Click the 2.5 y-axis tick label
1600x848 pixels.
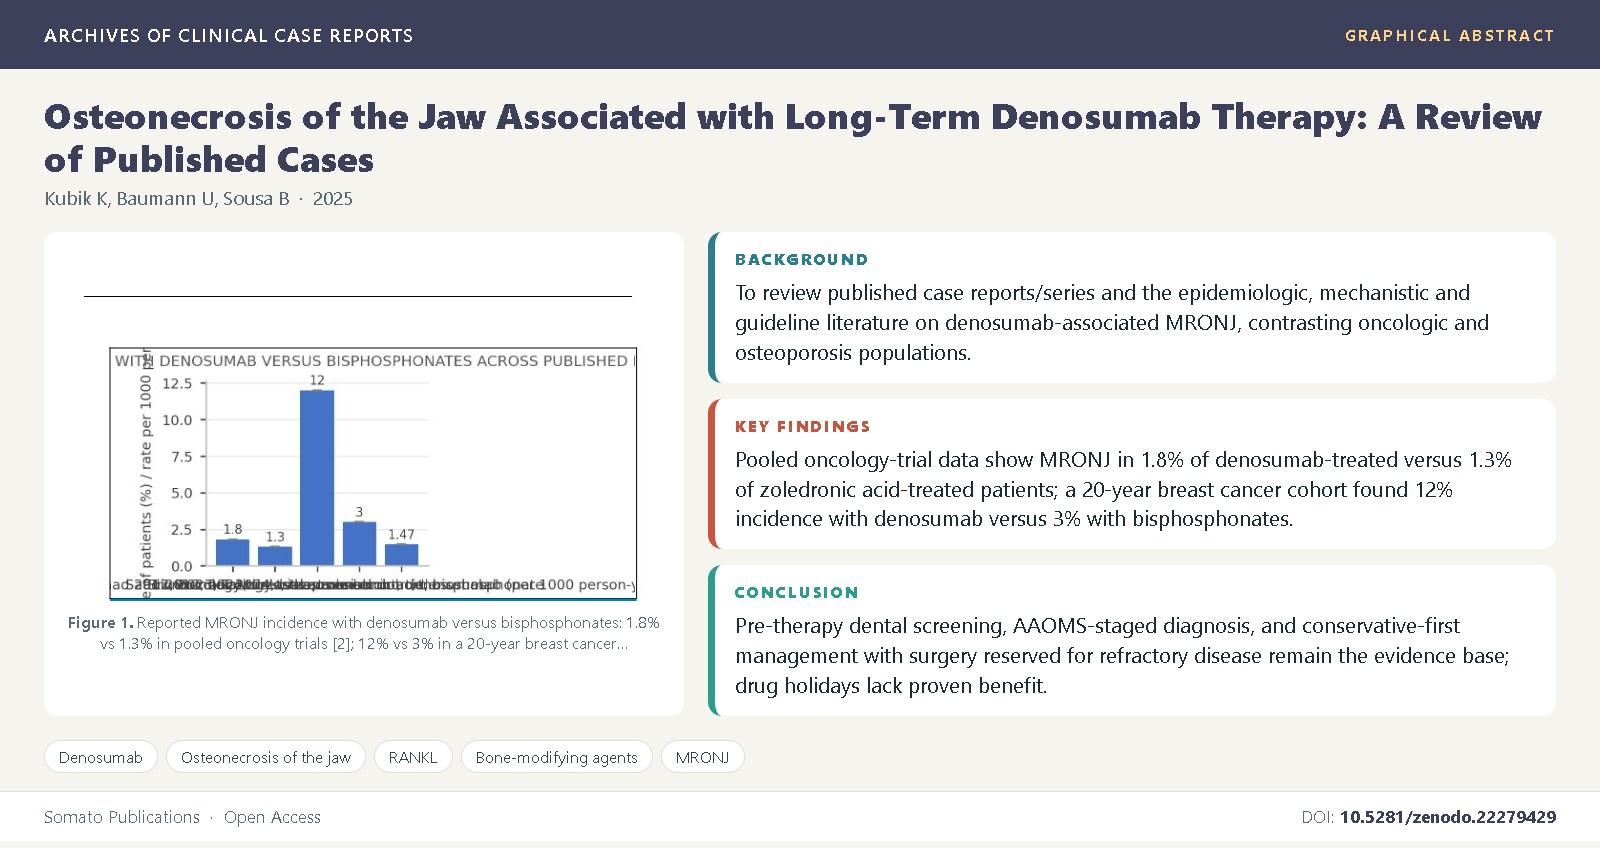(x=181, y=529)
